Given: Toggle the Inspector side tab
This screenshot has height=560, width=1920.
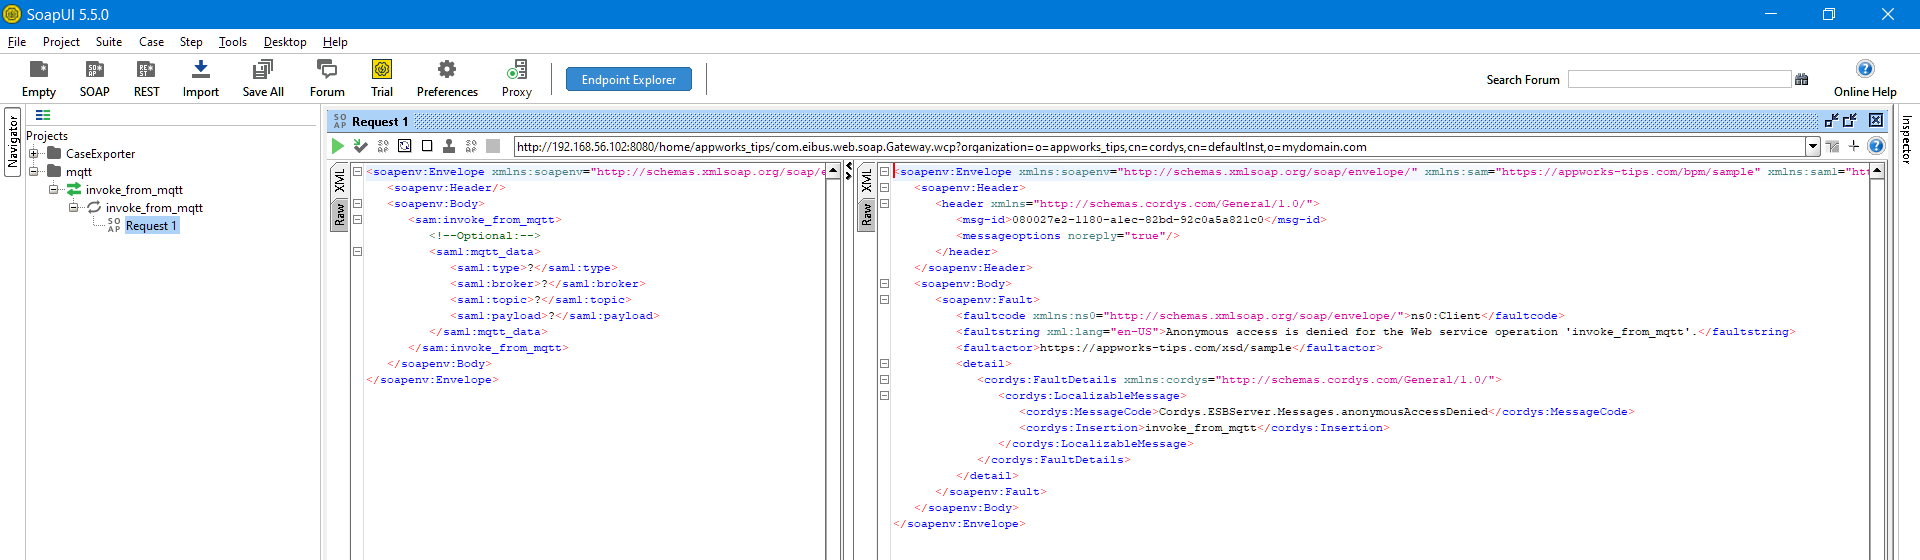Looking at the screenshot, I should [x=1906, y=139].
